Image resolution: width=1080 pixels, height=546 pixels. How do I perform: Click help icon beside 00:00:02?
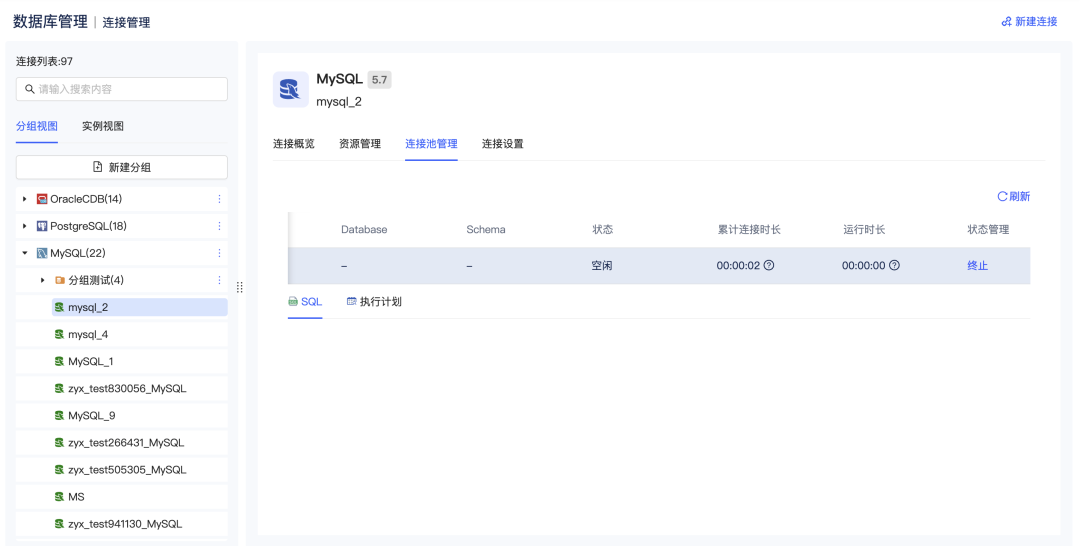click(x=769, y=265)
